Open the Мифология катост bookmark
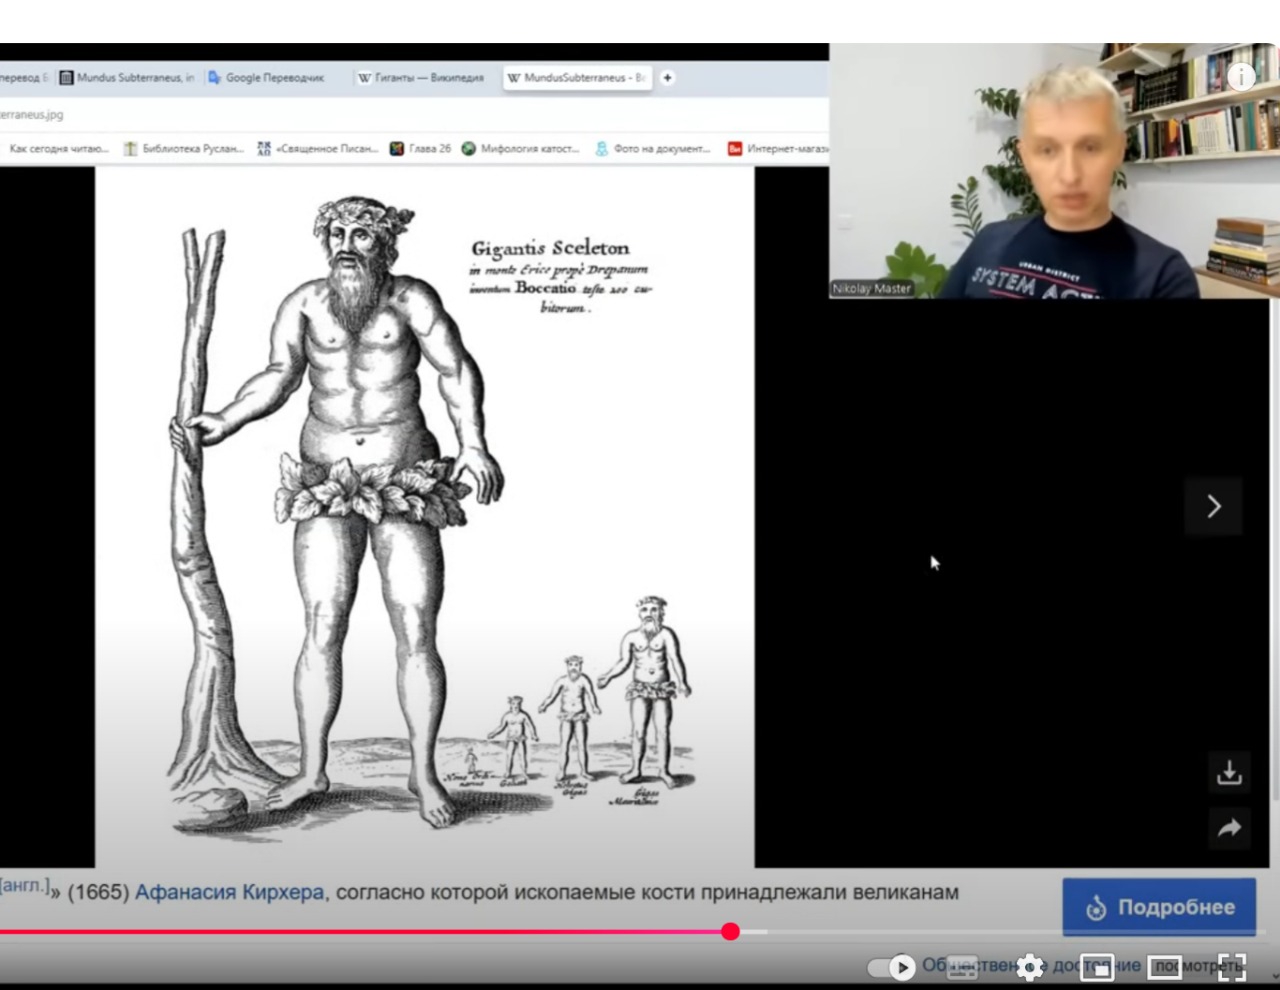 [520, 149]
